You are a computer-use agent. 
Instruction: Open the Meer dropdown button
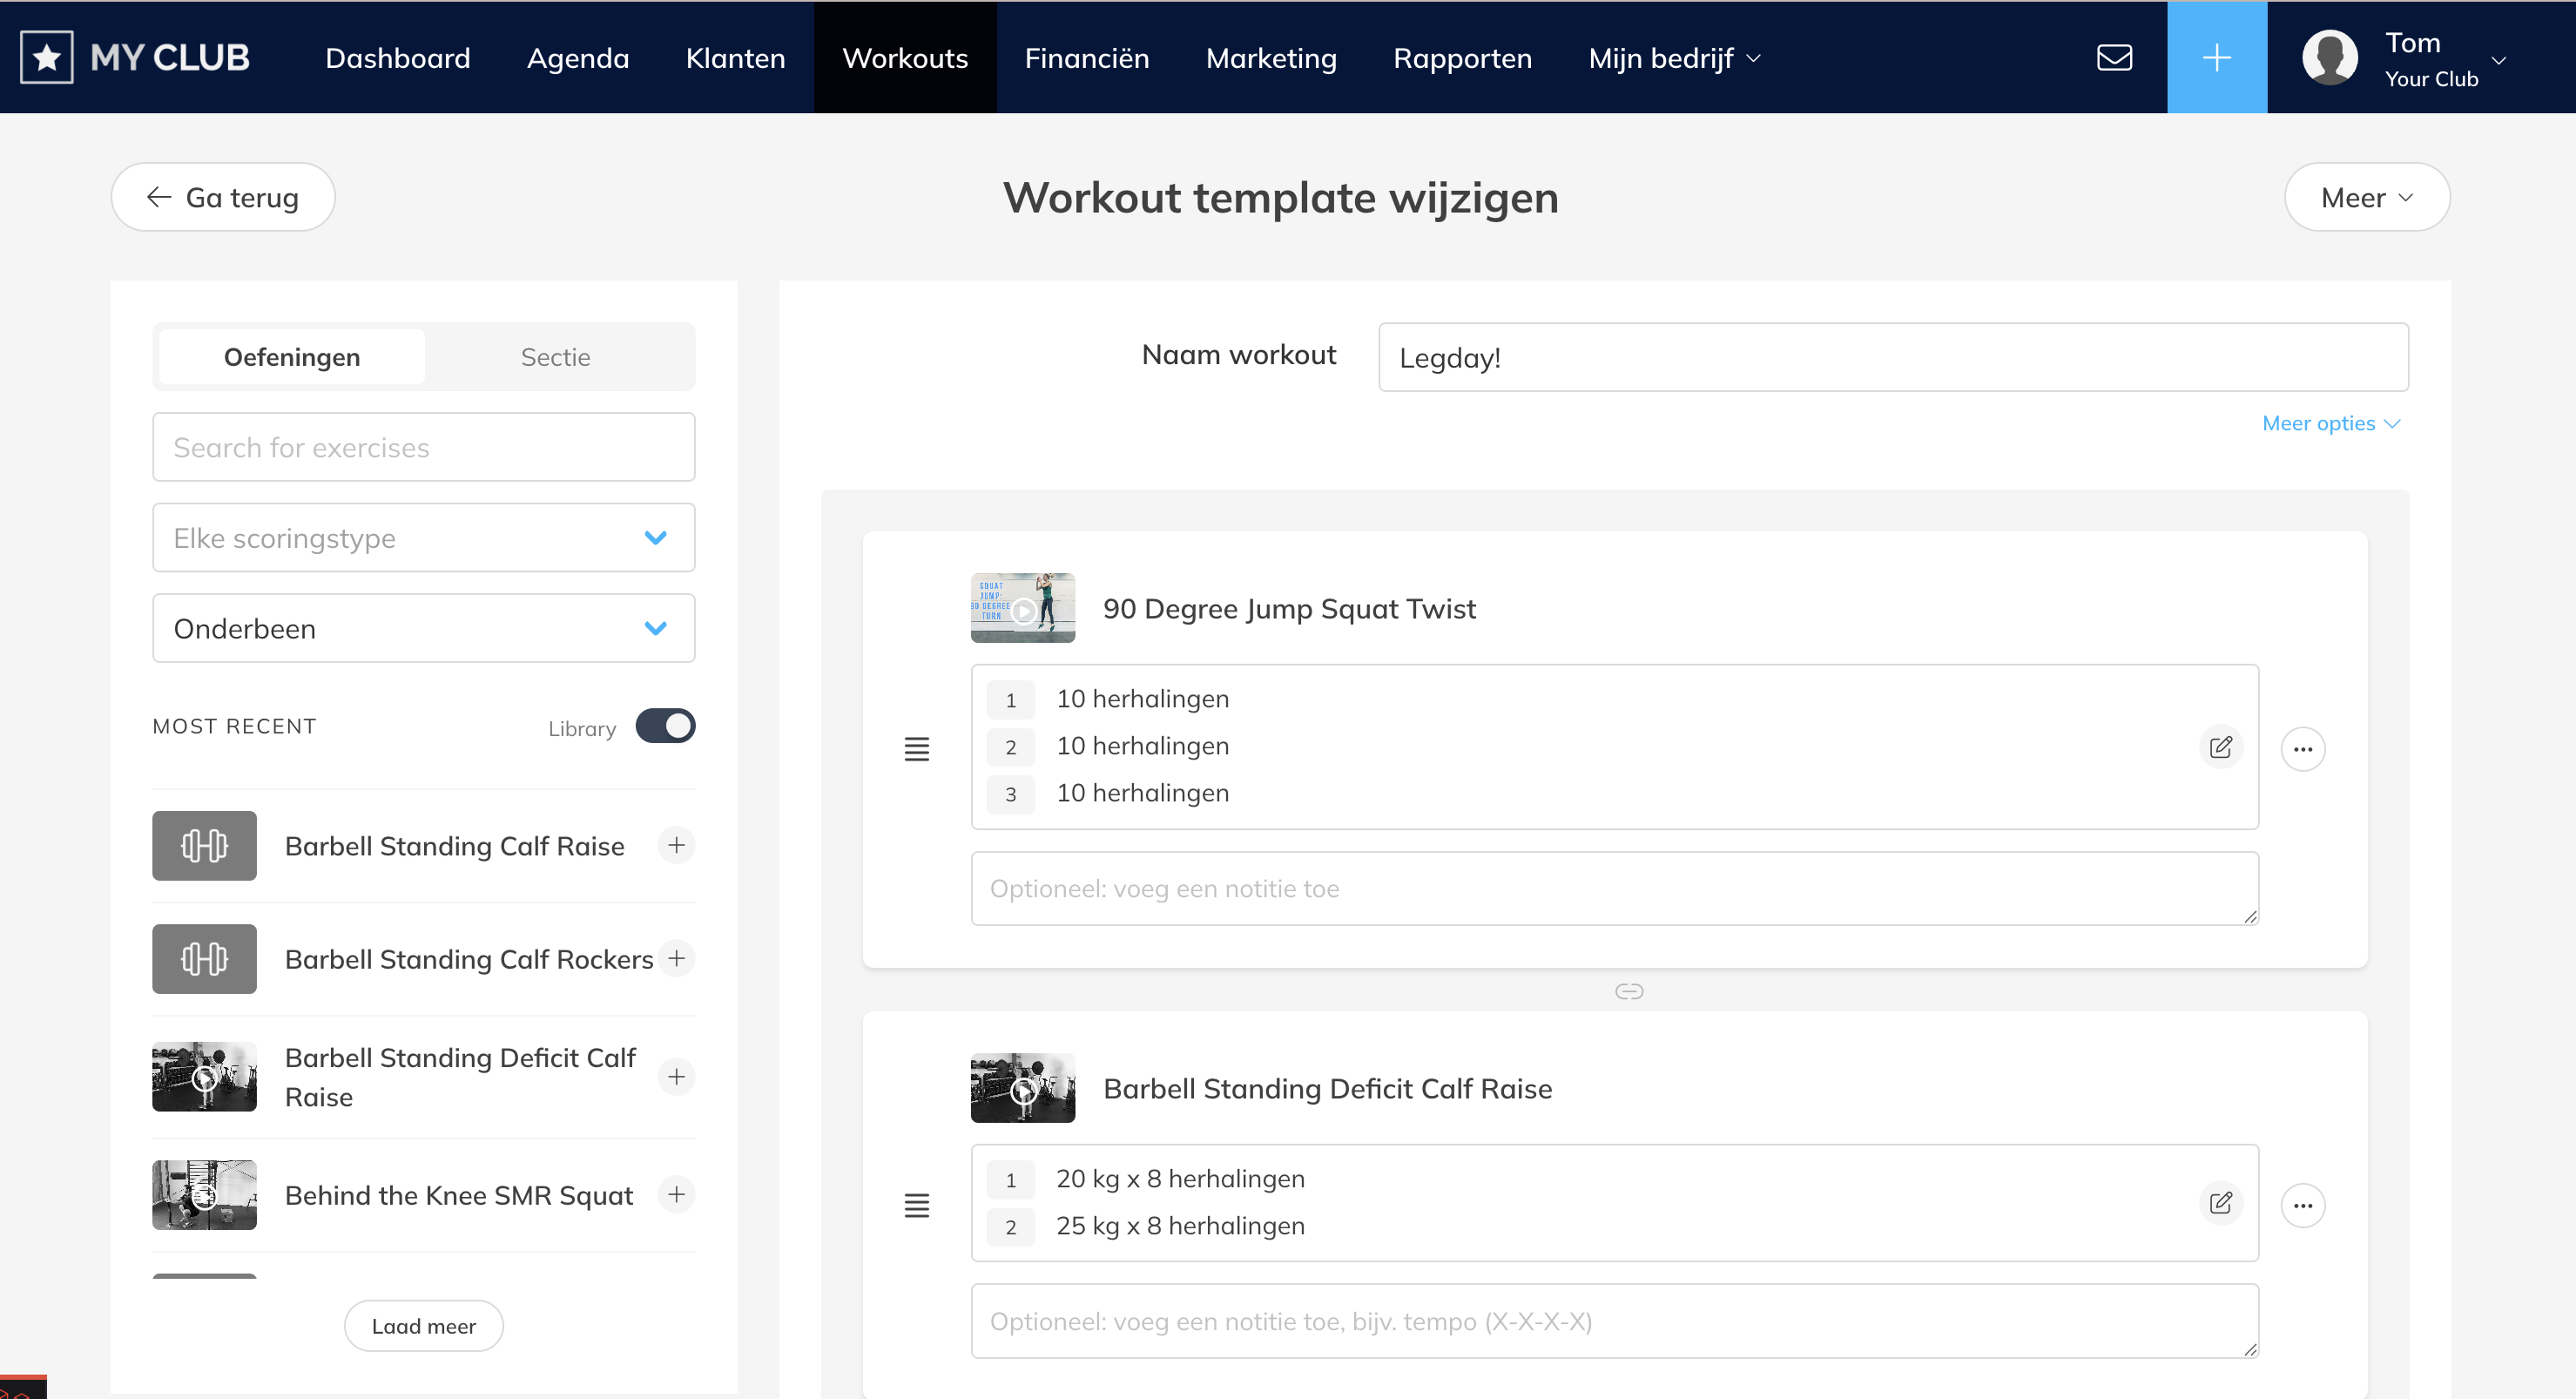[x=2366, y=197]
